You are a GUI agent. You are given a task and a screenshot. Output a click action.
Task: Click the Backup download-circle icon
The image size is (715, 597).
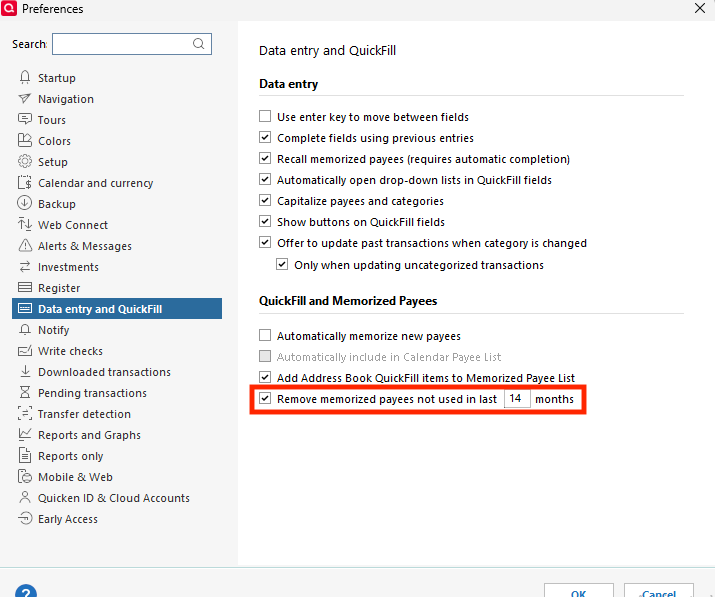point(25,203)
